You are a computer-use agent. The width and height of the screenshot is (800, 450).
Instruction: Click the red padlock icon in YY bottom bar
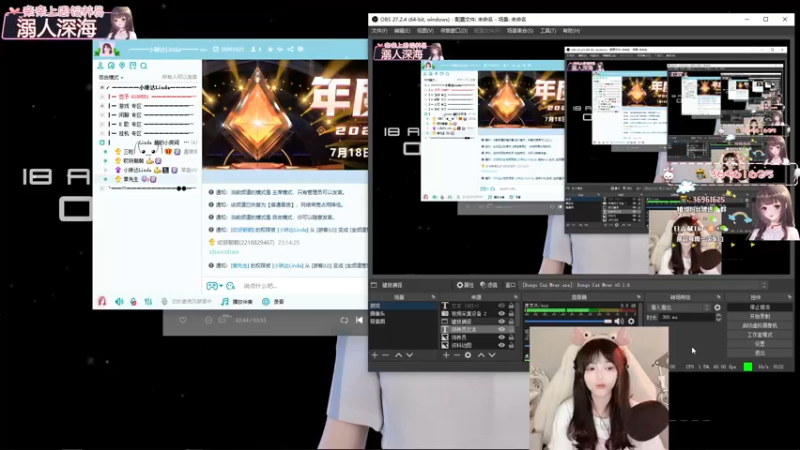point(133,302)
